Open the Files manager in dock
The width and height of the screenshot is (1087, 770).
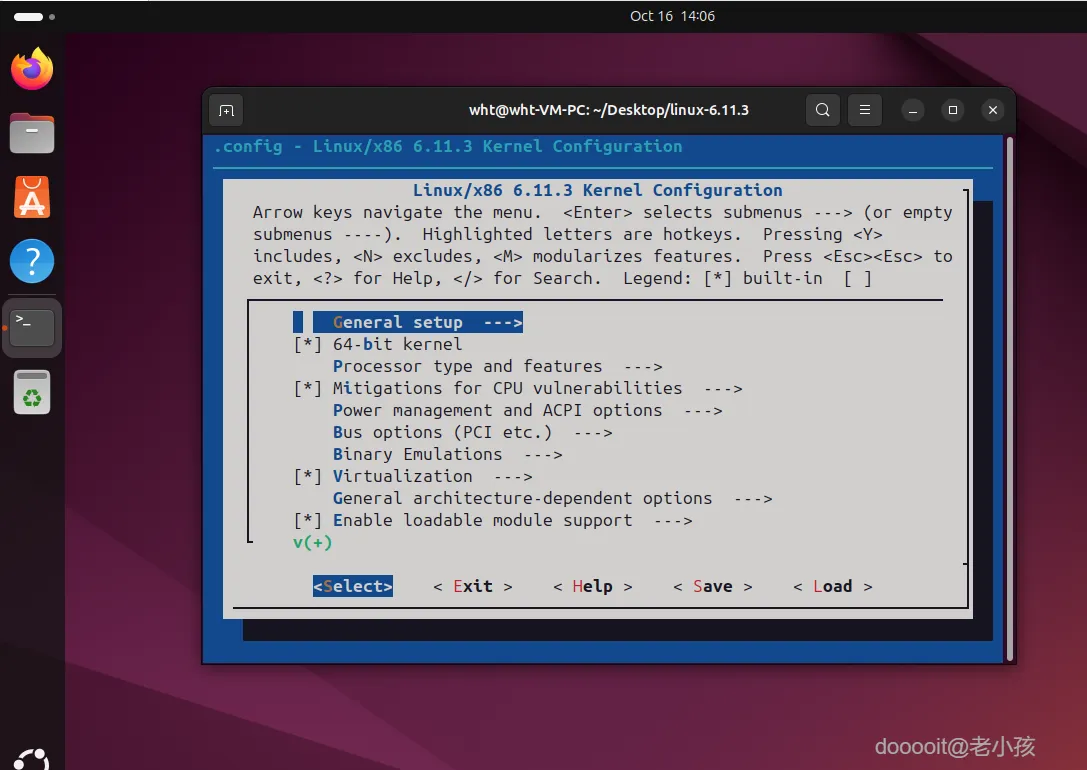coord(32,133)
